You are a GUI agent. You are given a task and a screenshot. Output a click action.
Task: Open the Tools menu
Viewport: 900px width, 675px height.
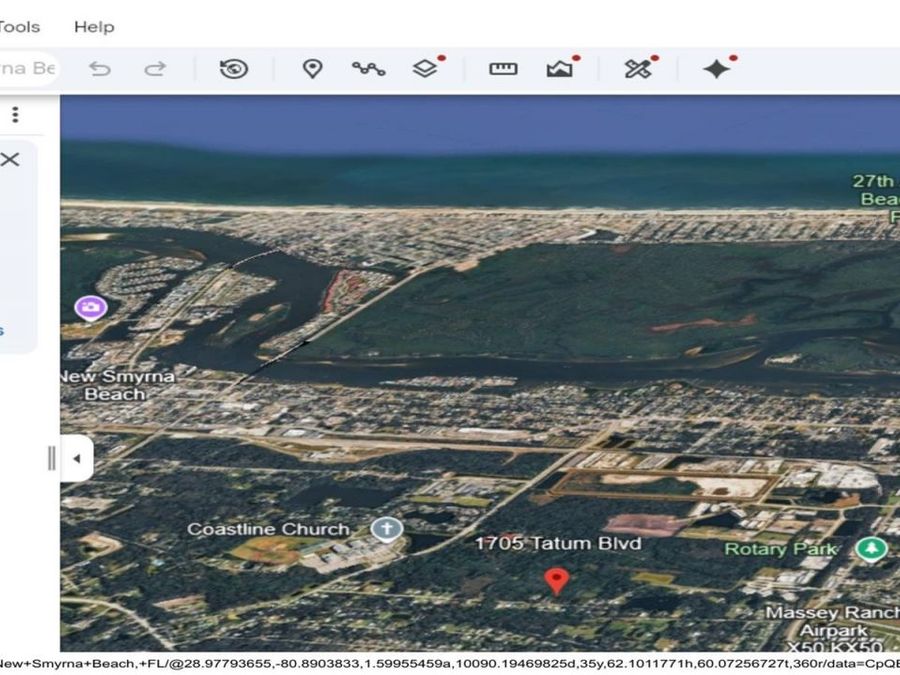pyautogui.click(x=19, y=27)
